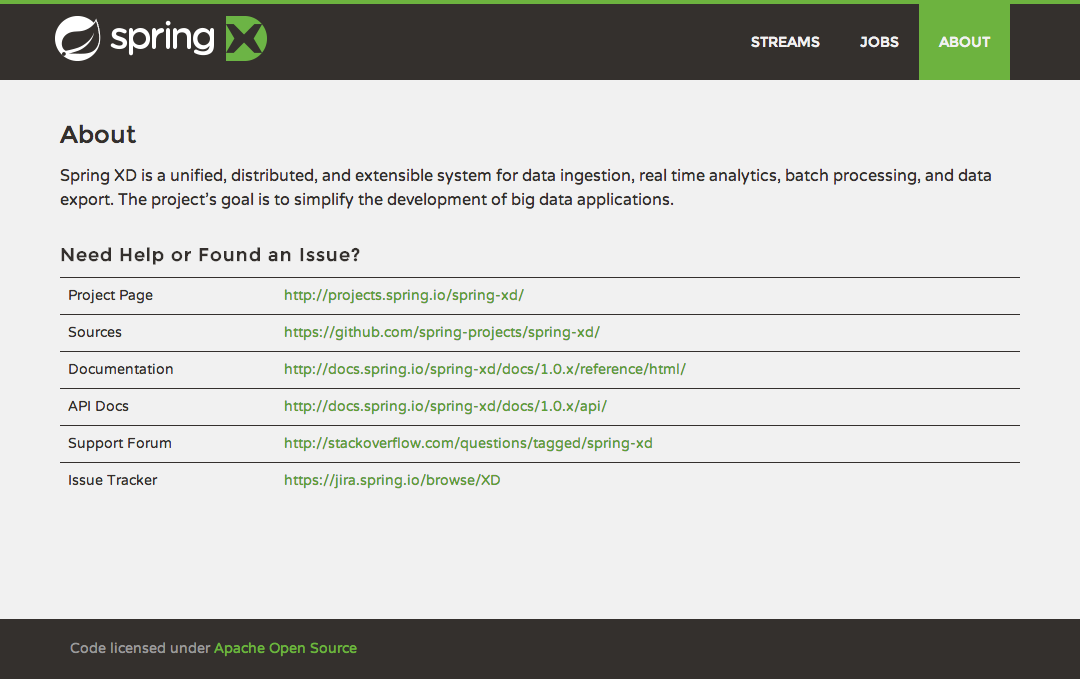Click the "API Docs" row label
1080x679 pixels.
pos(98,406)
